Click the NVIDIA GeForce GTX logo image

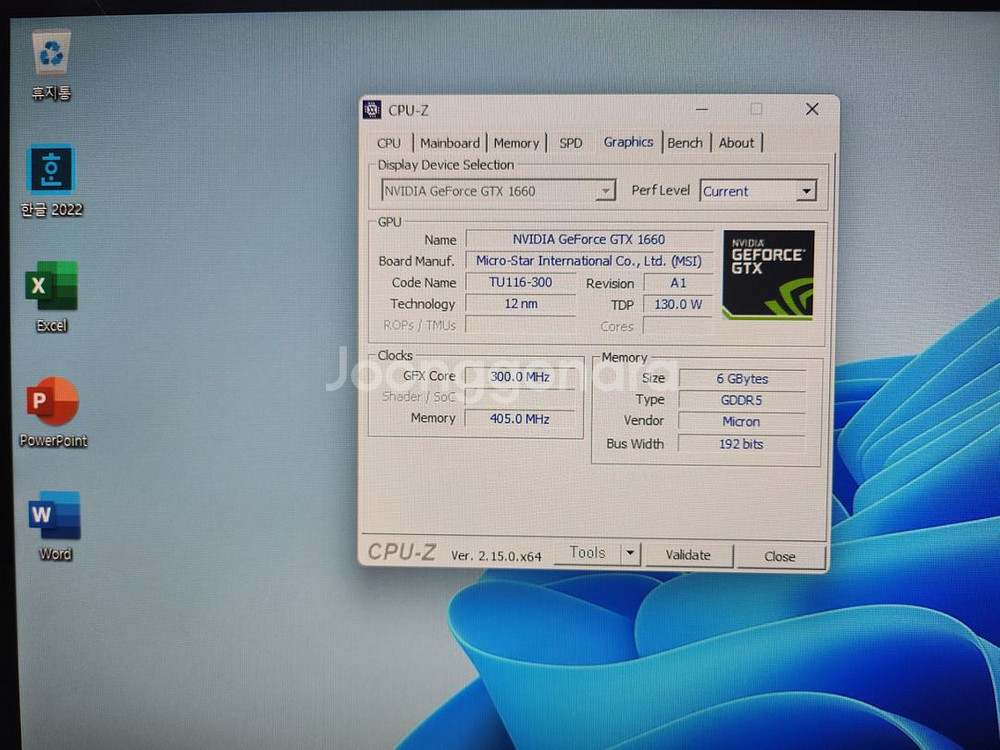click(768, 275)
